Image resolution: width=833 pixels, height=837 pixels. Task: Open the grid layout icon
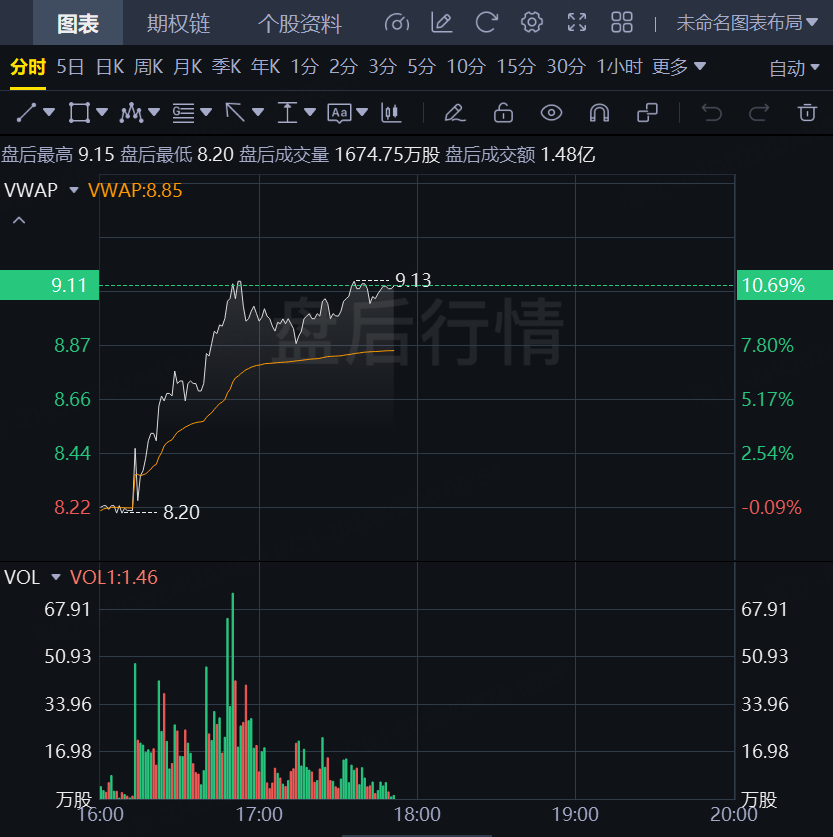coord(622,22)
